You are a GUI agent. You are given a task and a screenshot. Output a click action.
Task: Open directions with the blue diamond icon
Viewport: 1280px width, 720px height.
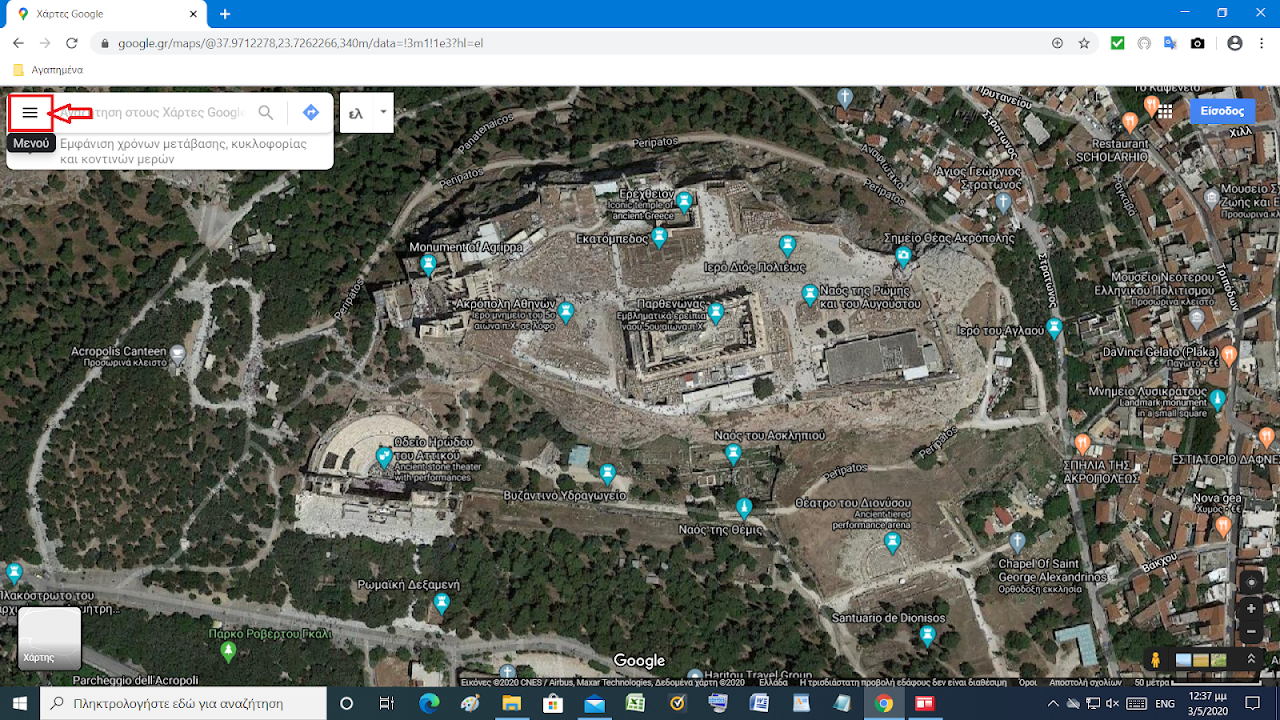[311, 113]
